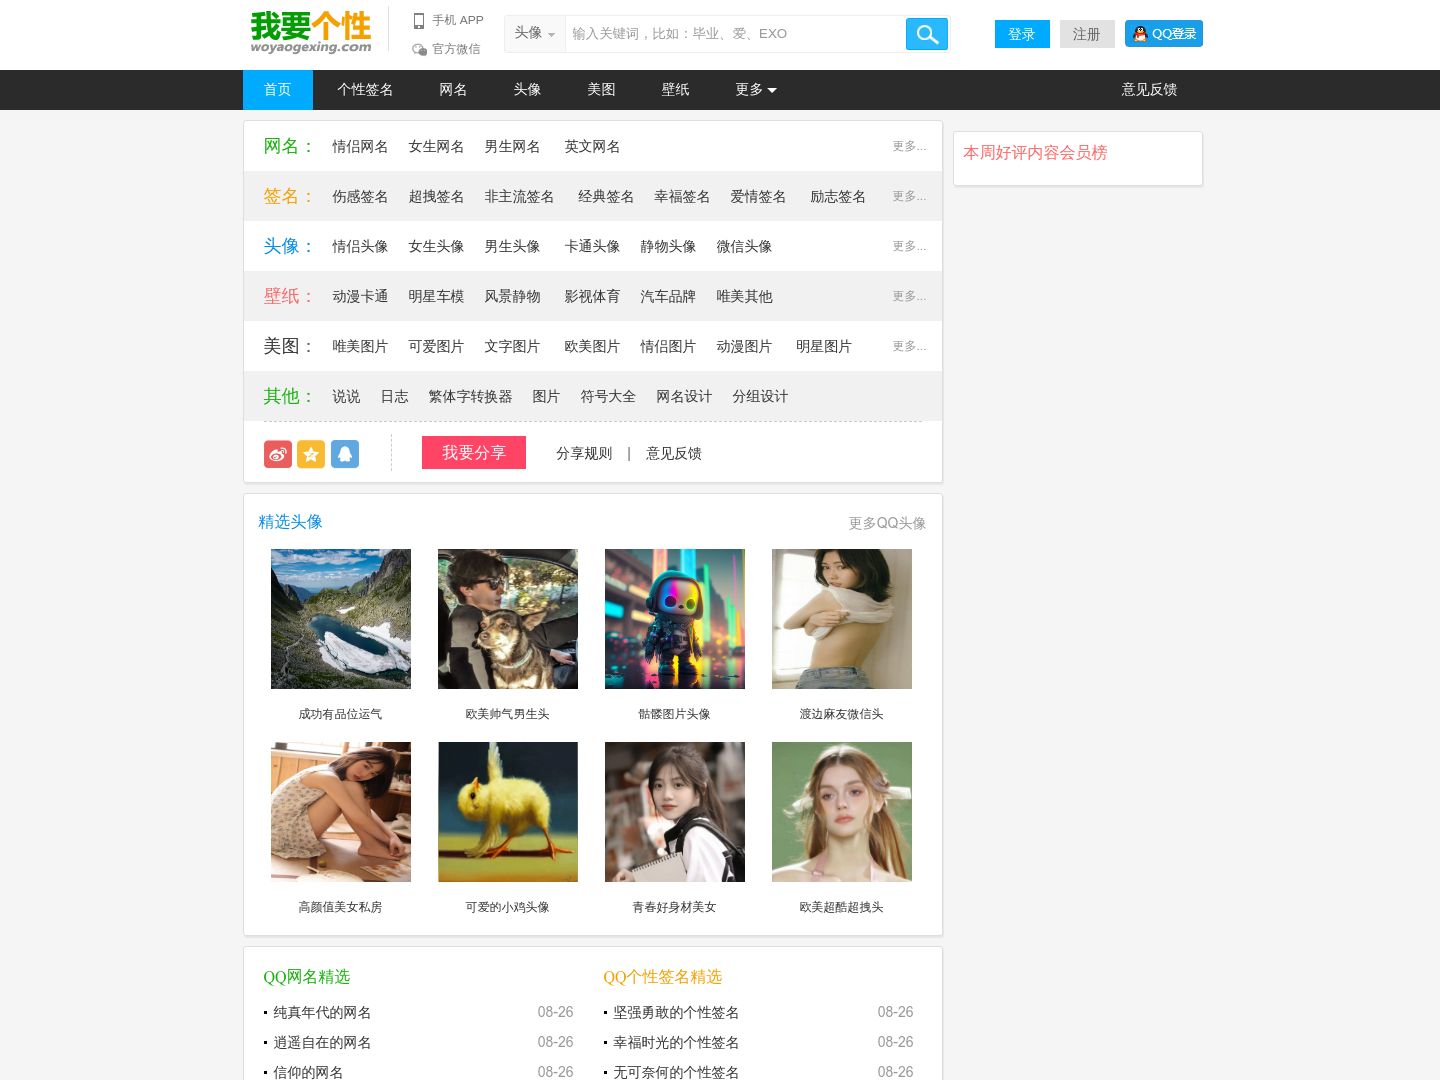
Task: Select the 微信头像 category
Action: coord(744,247)
